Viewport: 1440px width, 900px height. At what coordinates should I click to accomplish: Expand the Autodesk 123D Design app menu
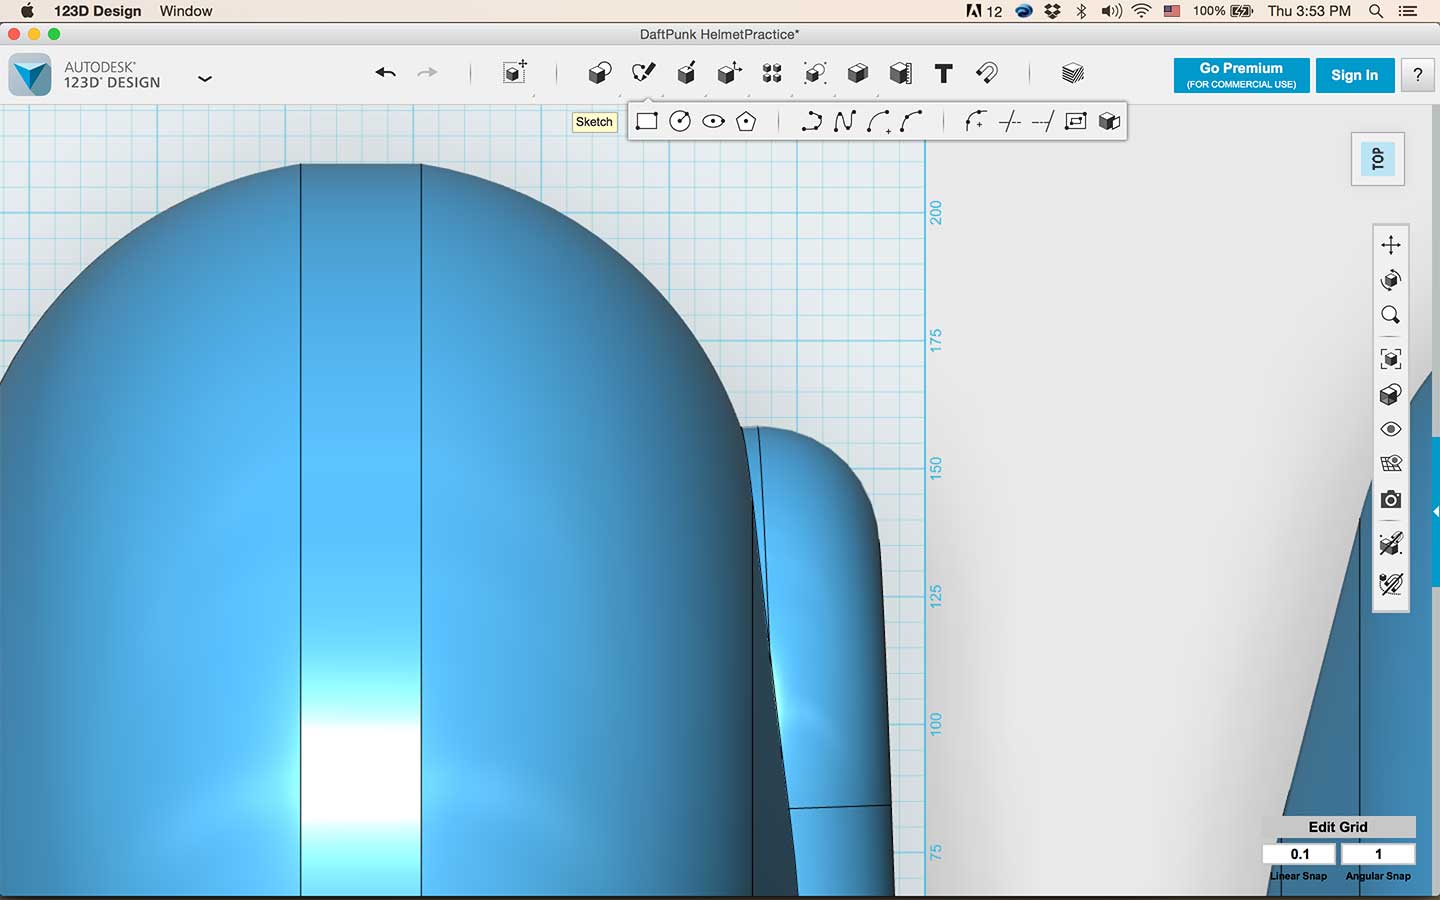[x=205, y=78]
